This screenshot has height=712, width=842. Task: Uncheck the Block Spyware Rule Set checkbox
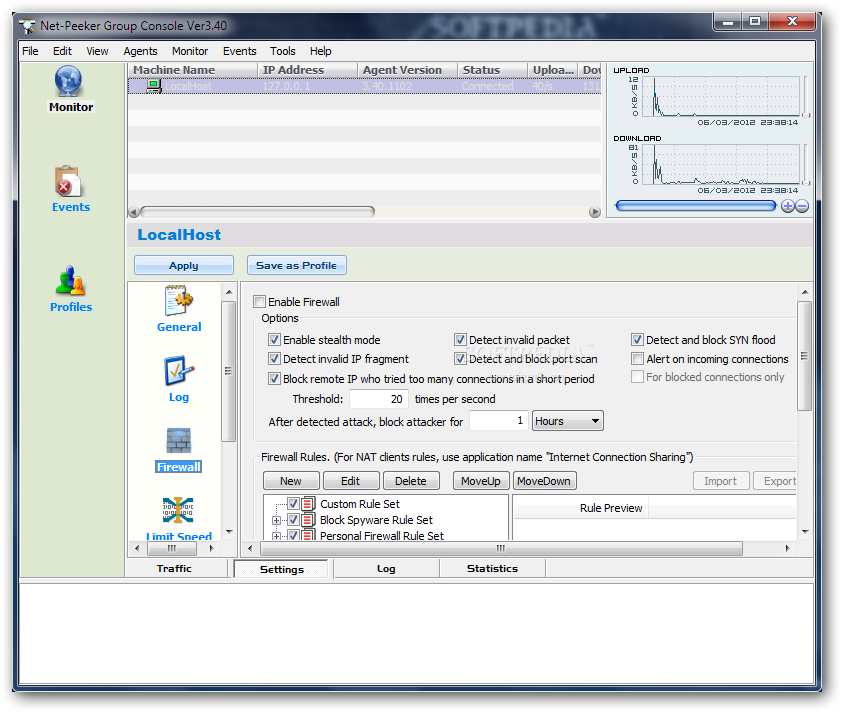click(293, 520)
